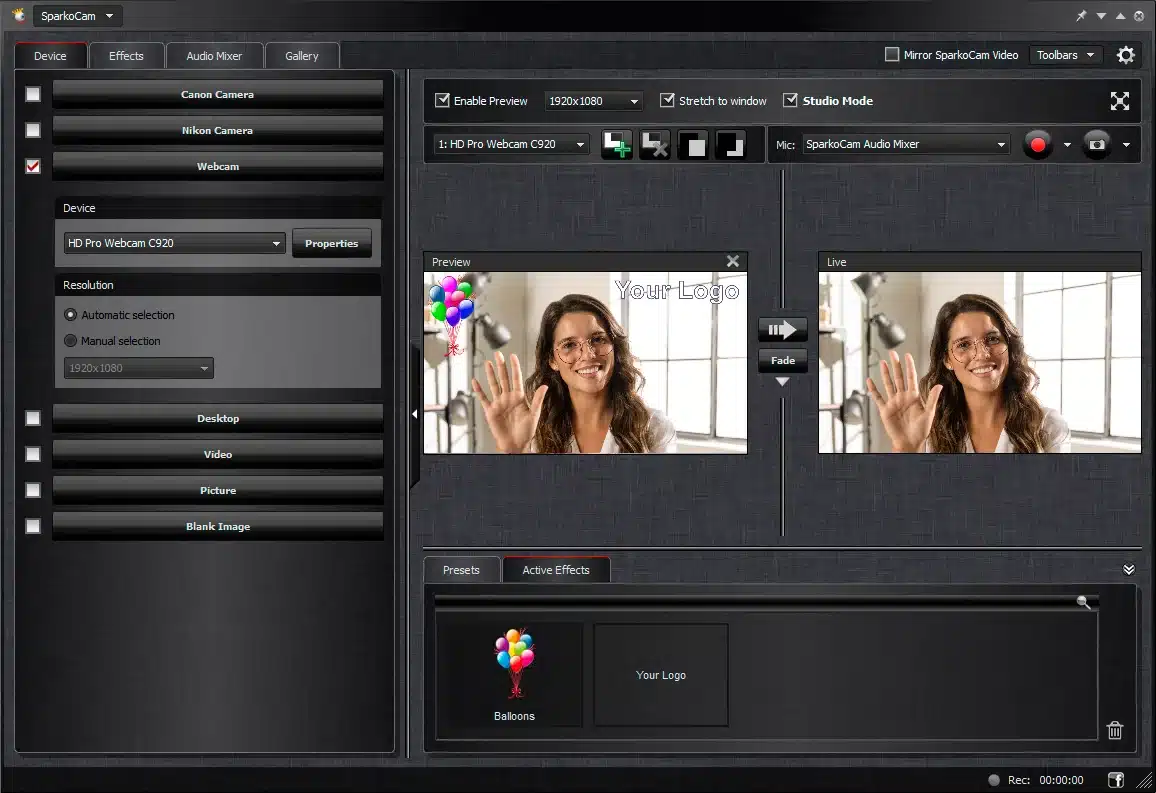Open the Presets tab
This screenshot has width=1156, height=793.
(461, 570)
